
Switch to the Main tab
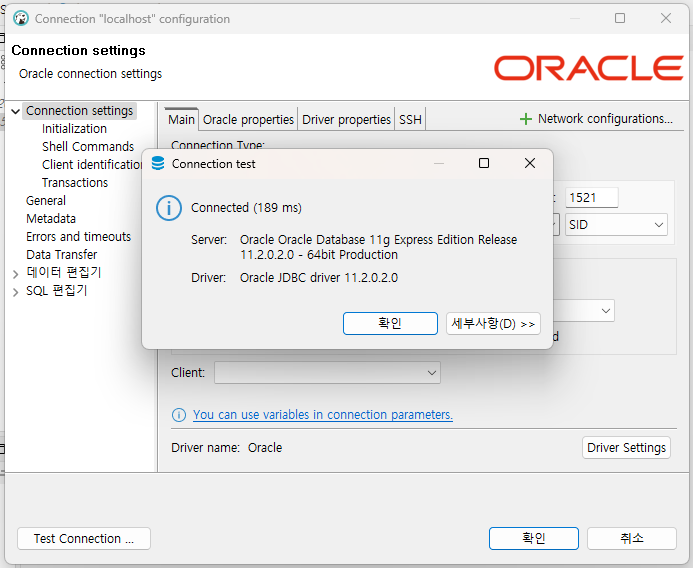(x=181, y=119)
